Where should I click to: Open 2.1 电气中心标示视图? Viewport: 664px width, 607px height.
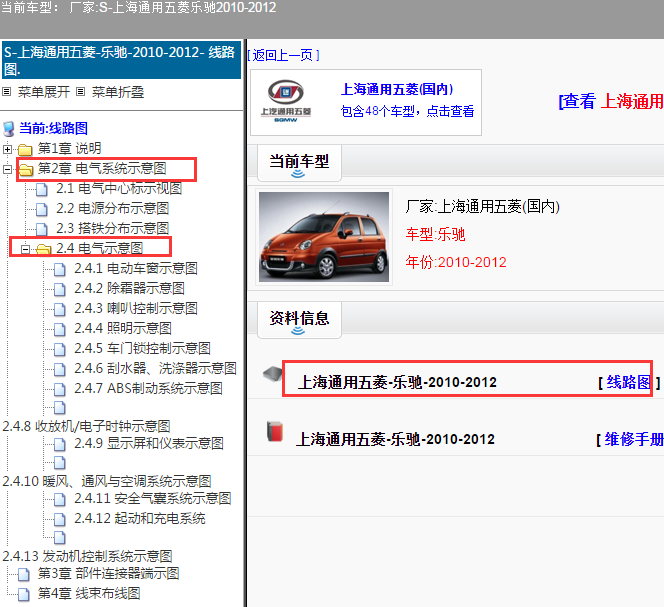click(x=119, y=188)
